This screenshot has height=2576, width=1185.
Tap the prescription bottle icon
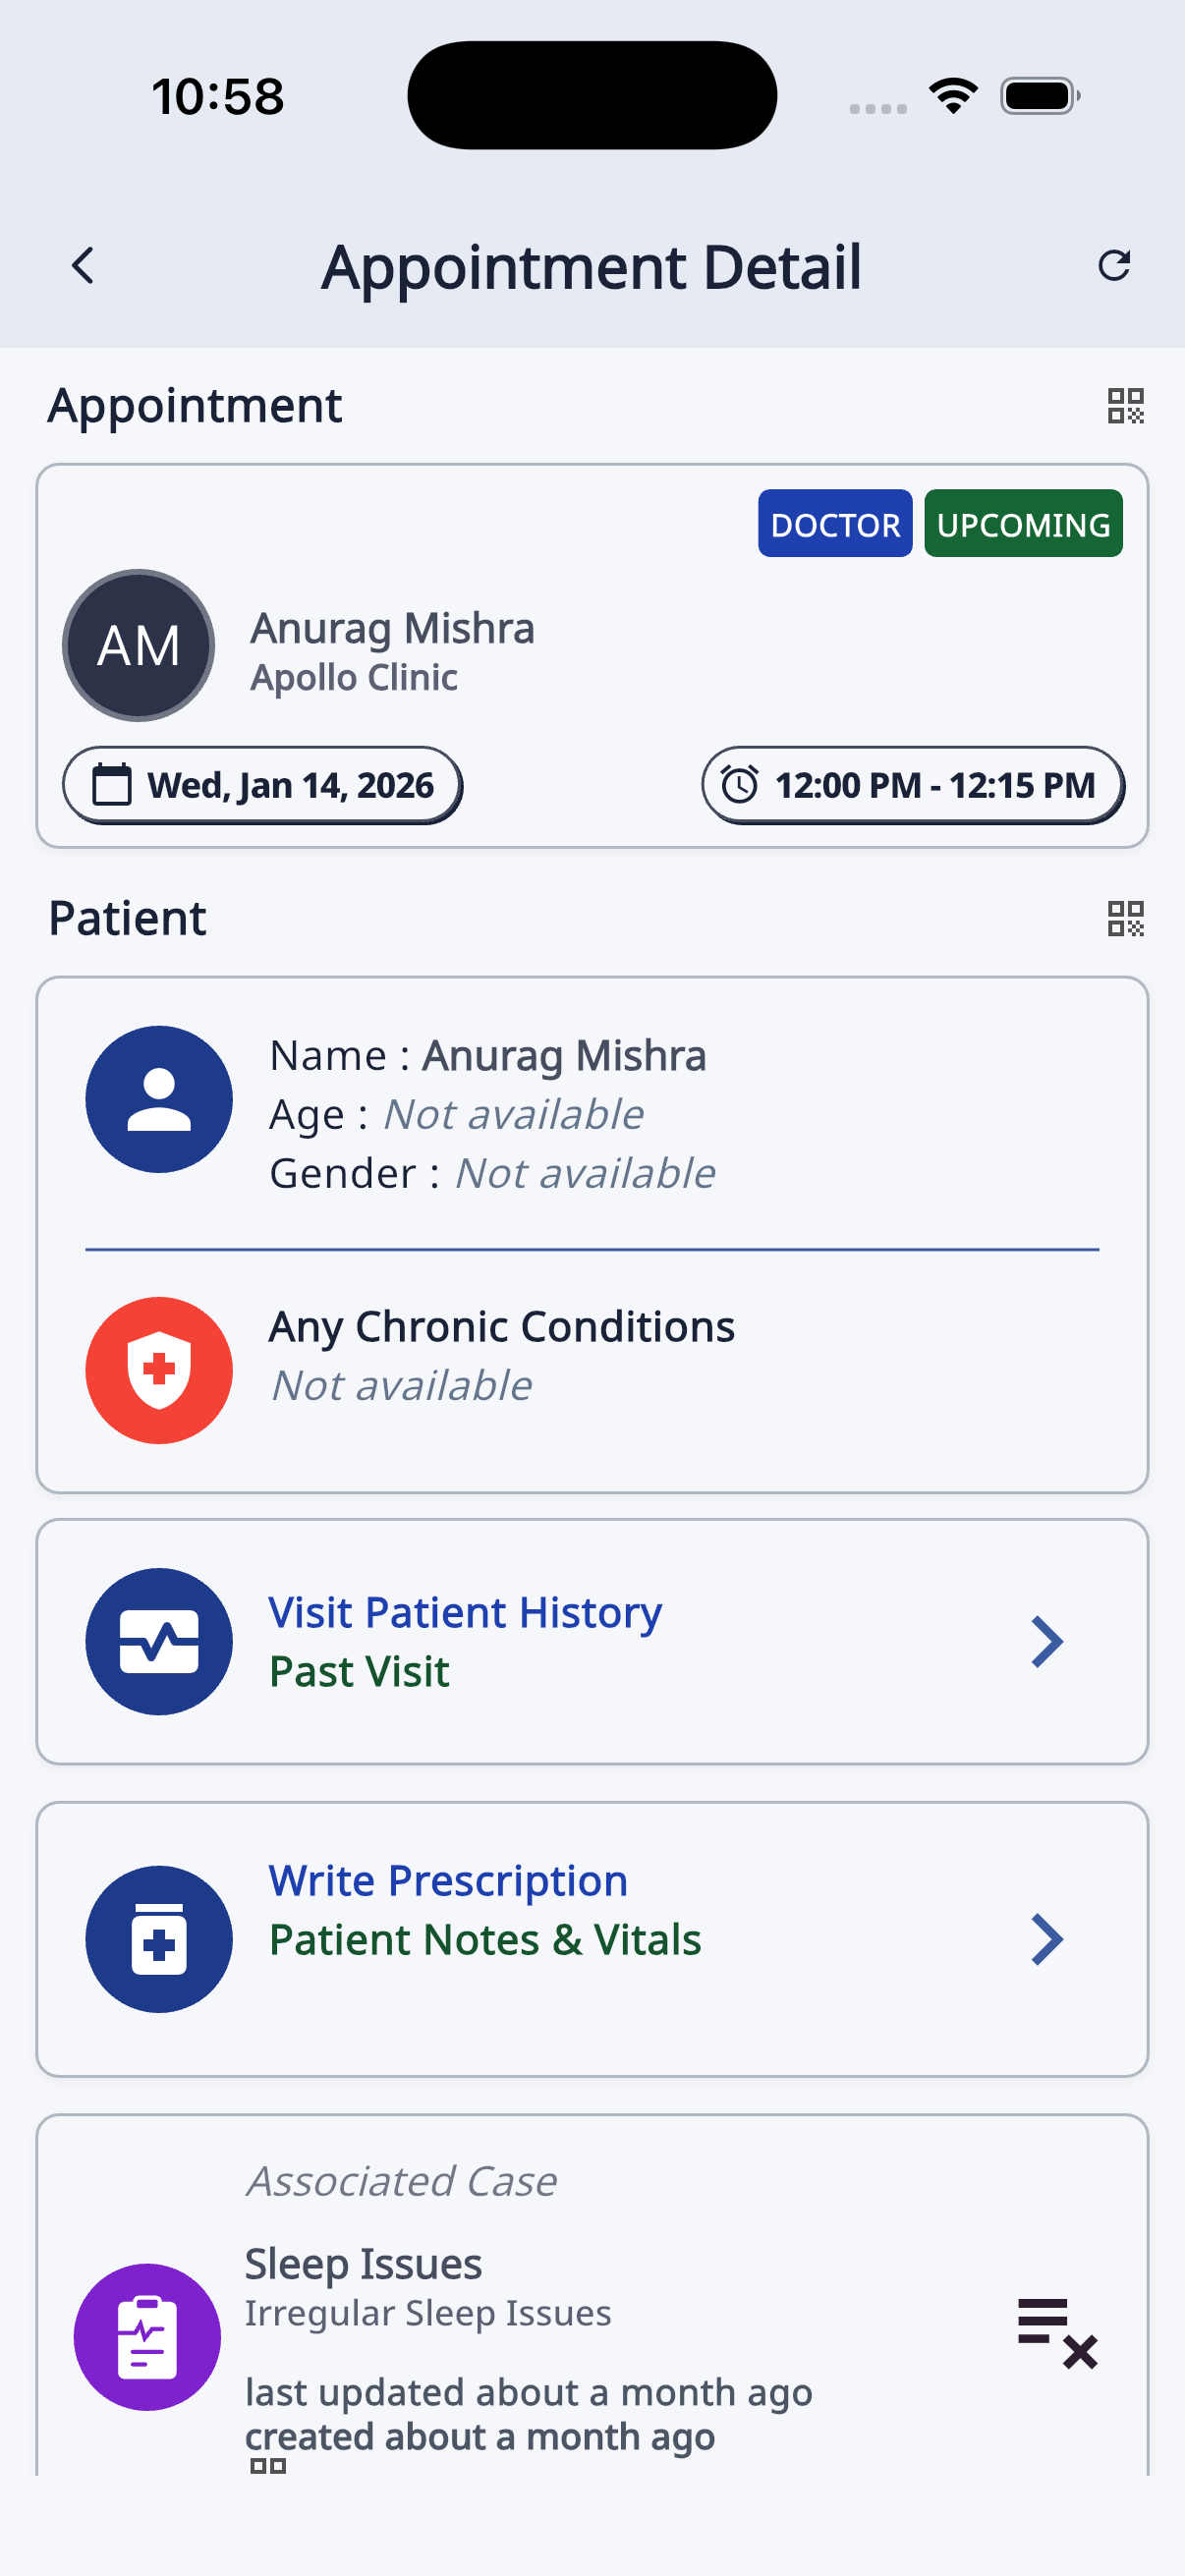tap(159, 1939)
